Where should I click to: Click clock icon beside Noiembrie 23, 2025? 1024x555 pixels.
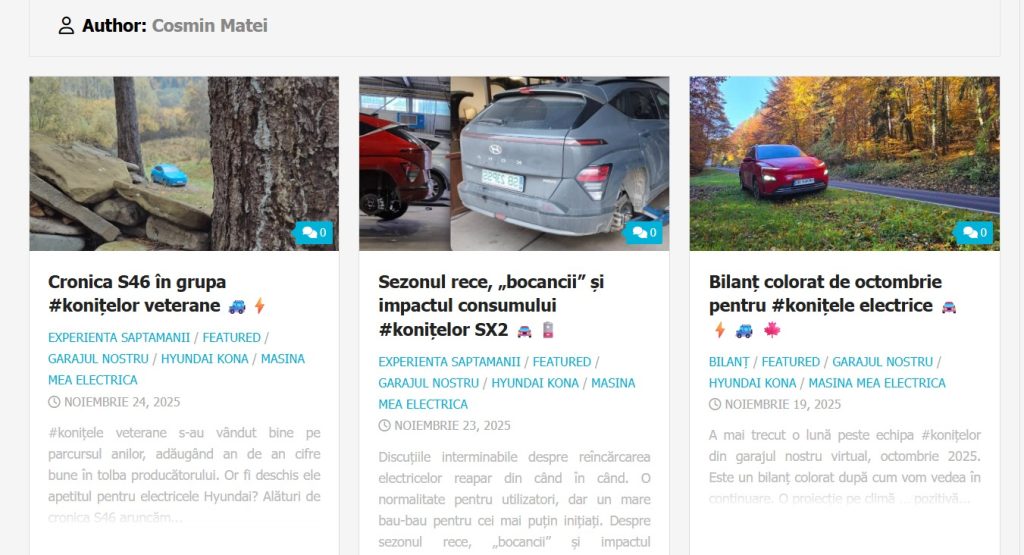click(x=385, y=426)
